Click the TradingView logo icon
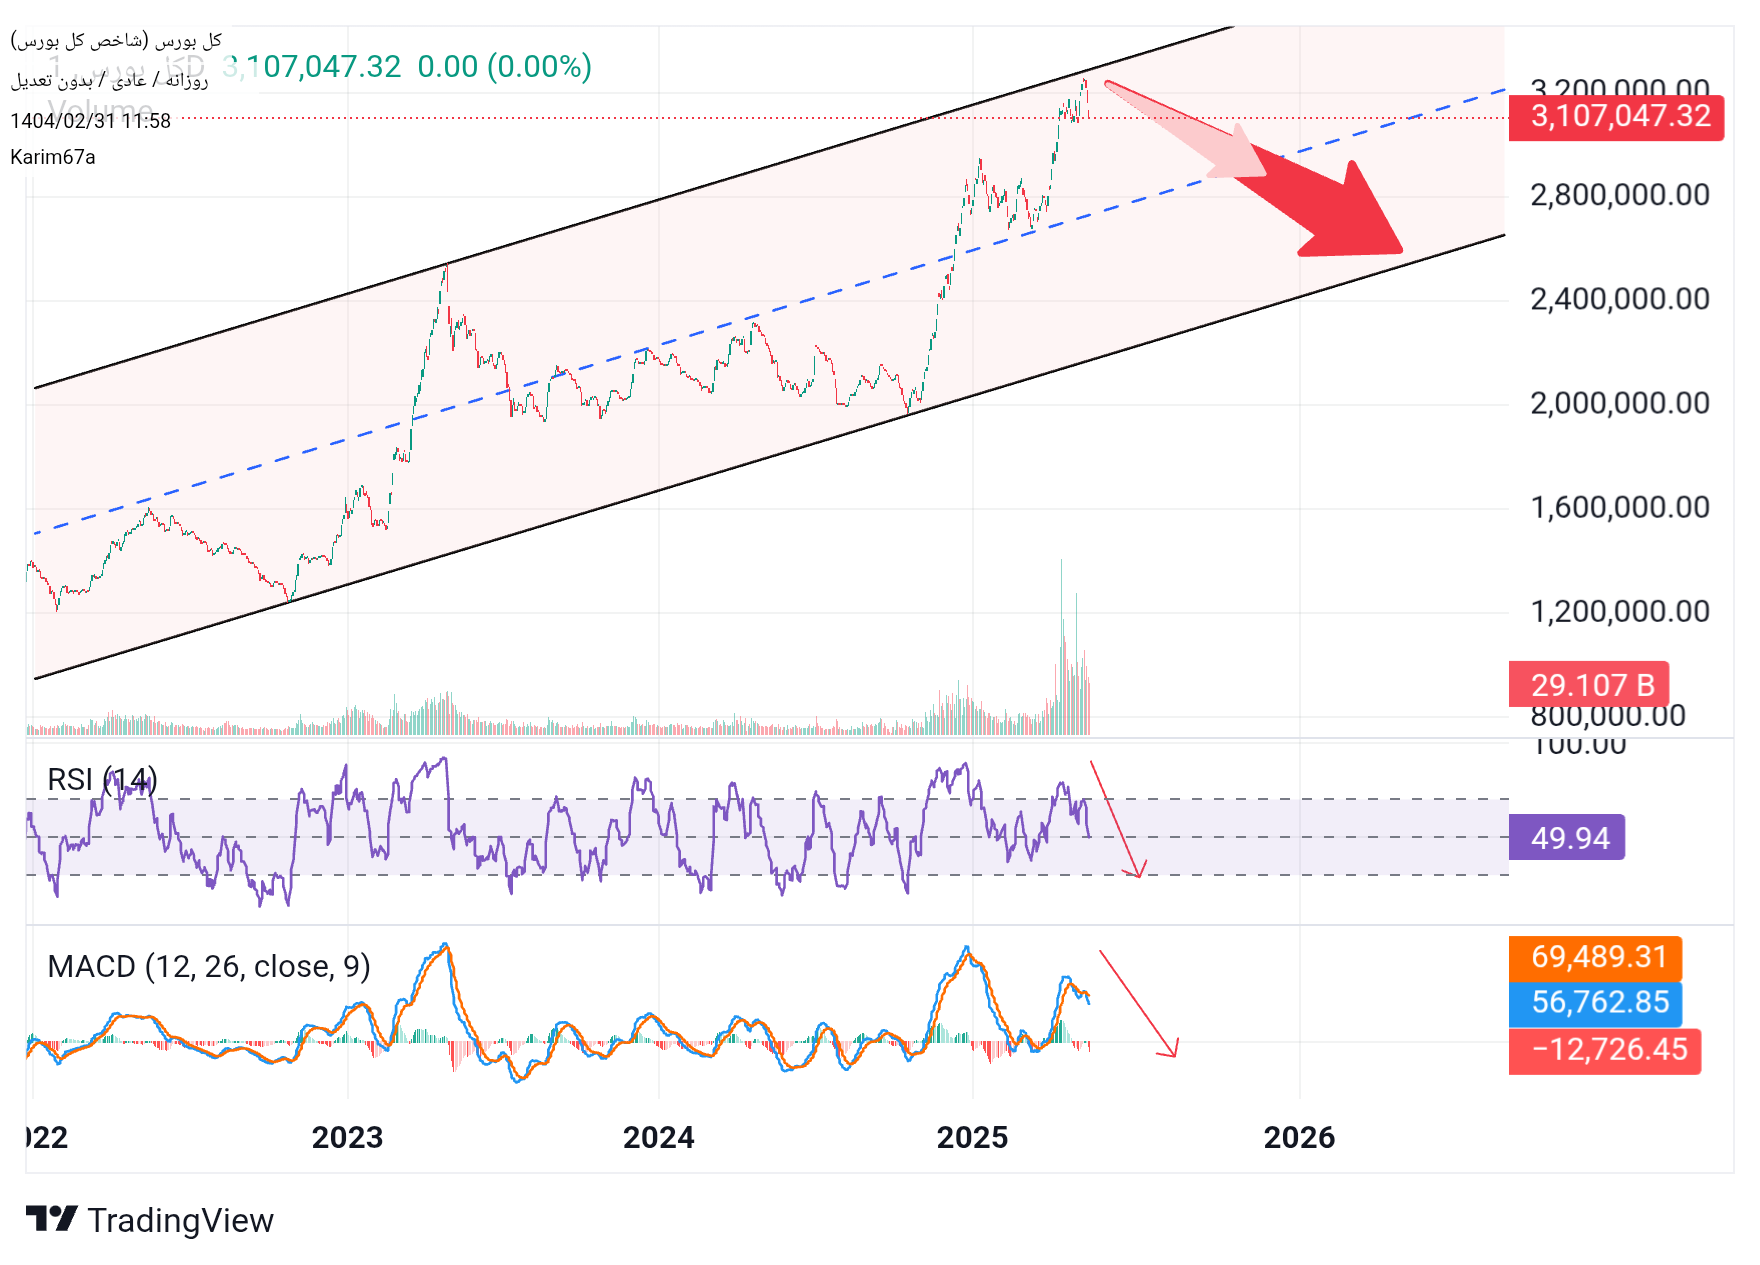This screenshot has height=1265, width=1760. 51,1219
